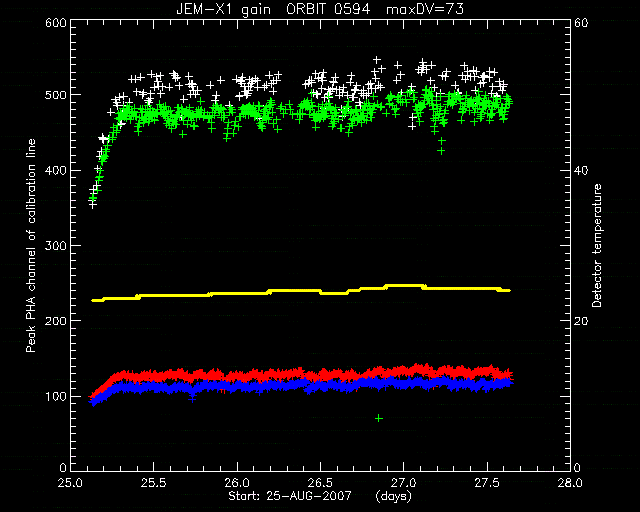
Task: Click the yellow detector temperature line
Action: pyautogui.click(x=301, y=292)
